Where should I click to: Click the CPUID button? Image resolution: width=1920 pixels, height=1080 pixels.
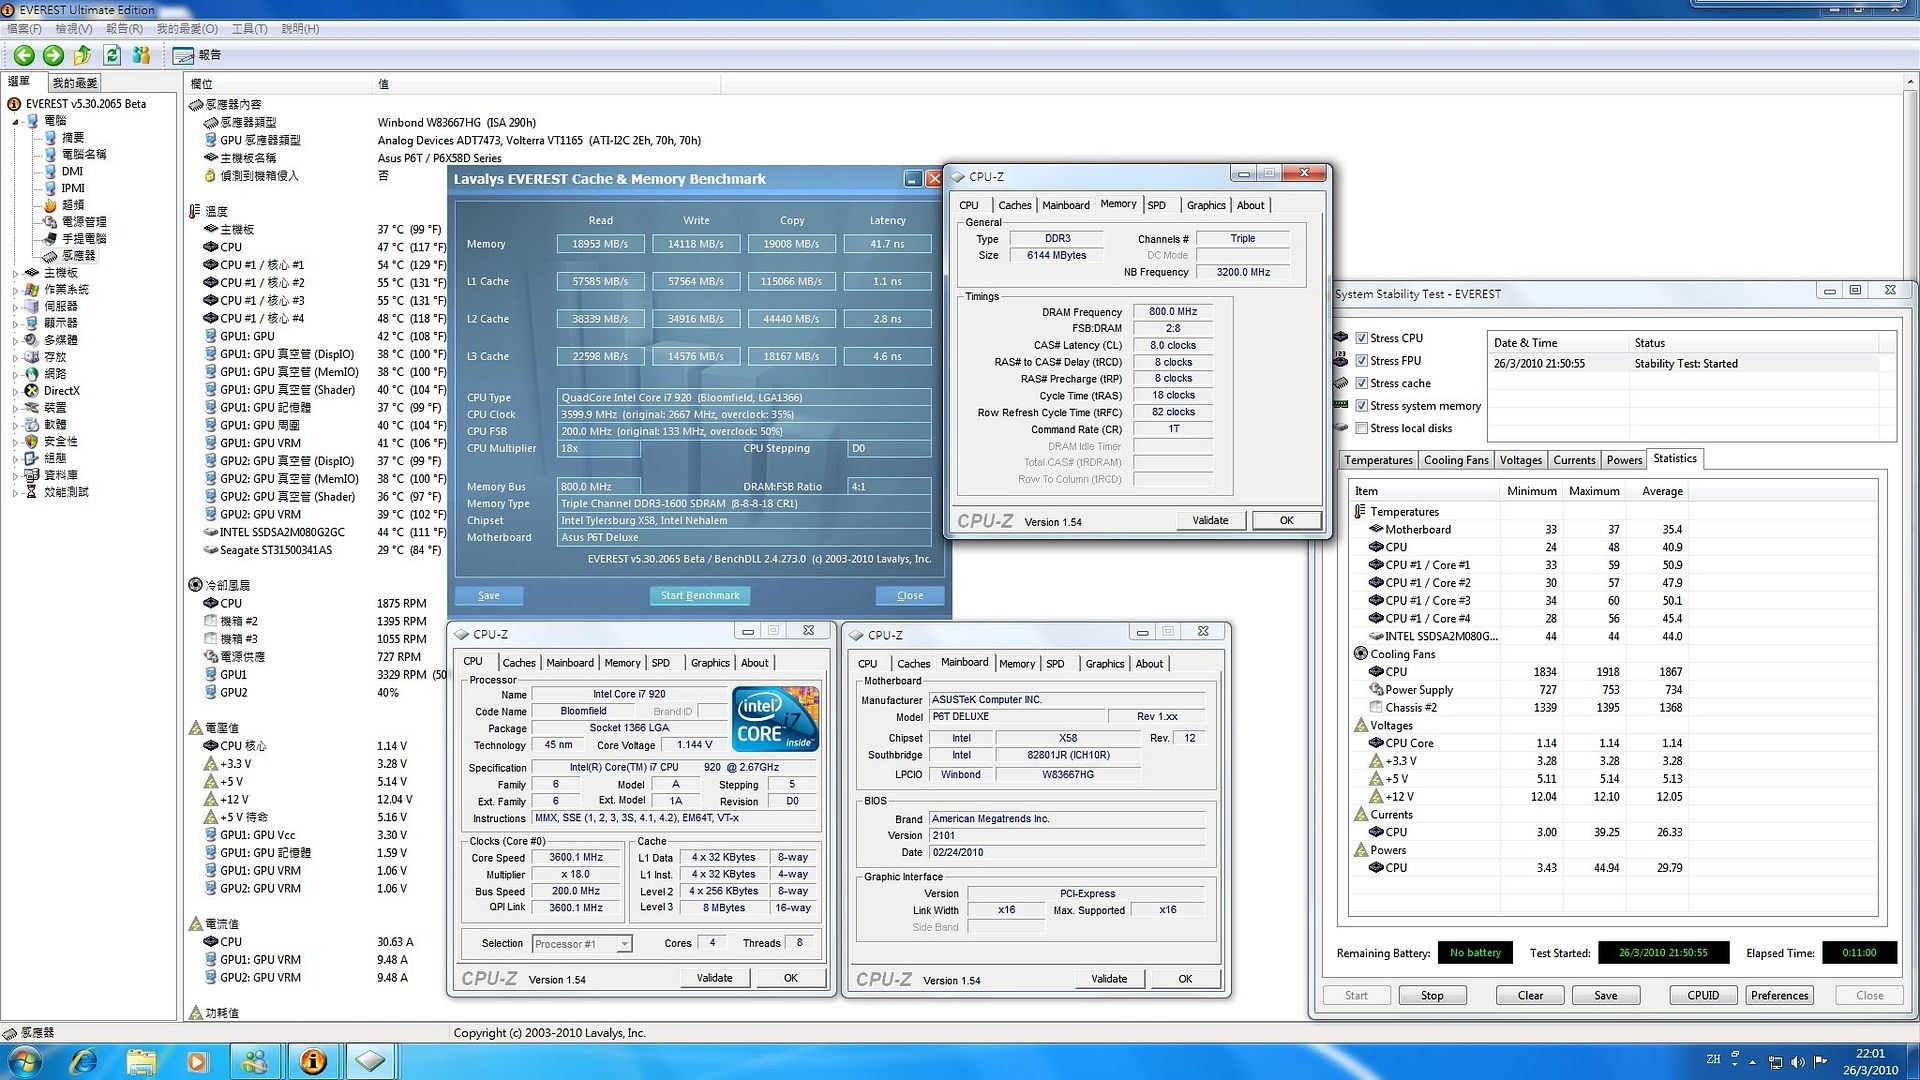point(1703,996)
